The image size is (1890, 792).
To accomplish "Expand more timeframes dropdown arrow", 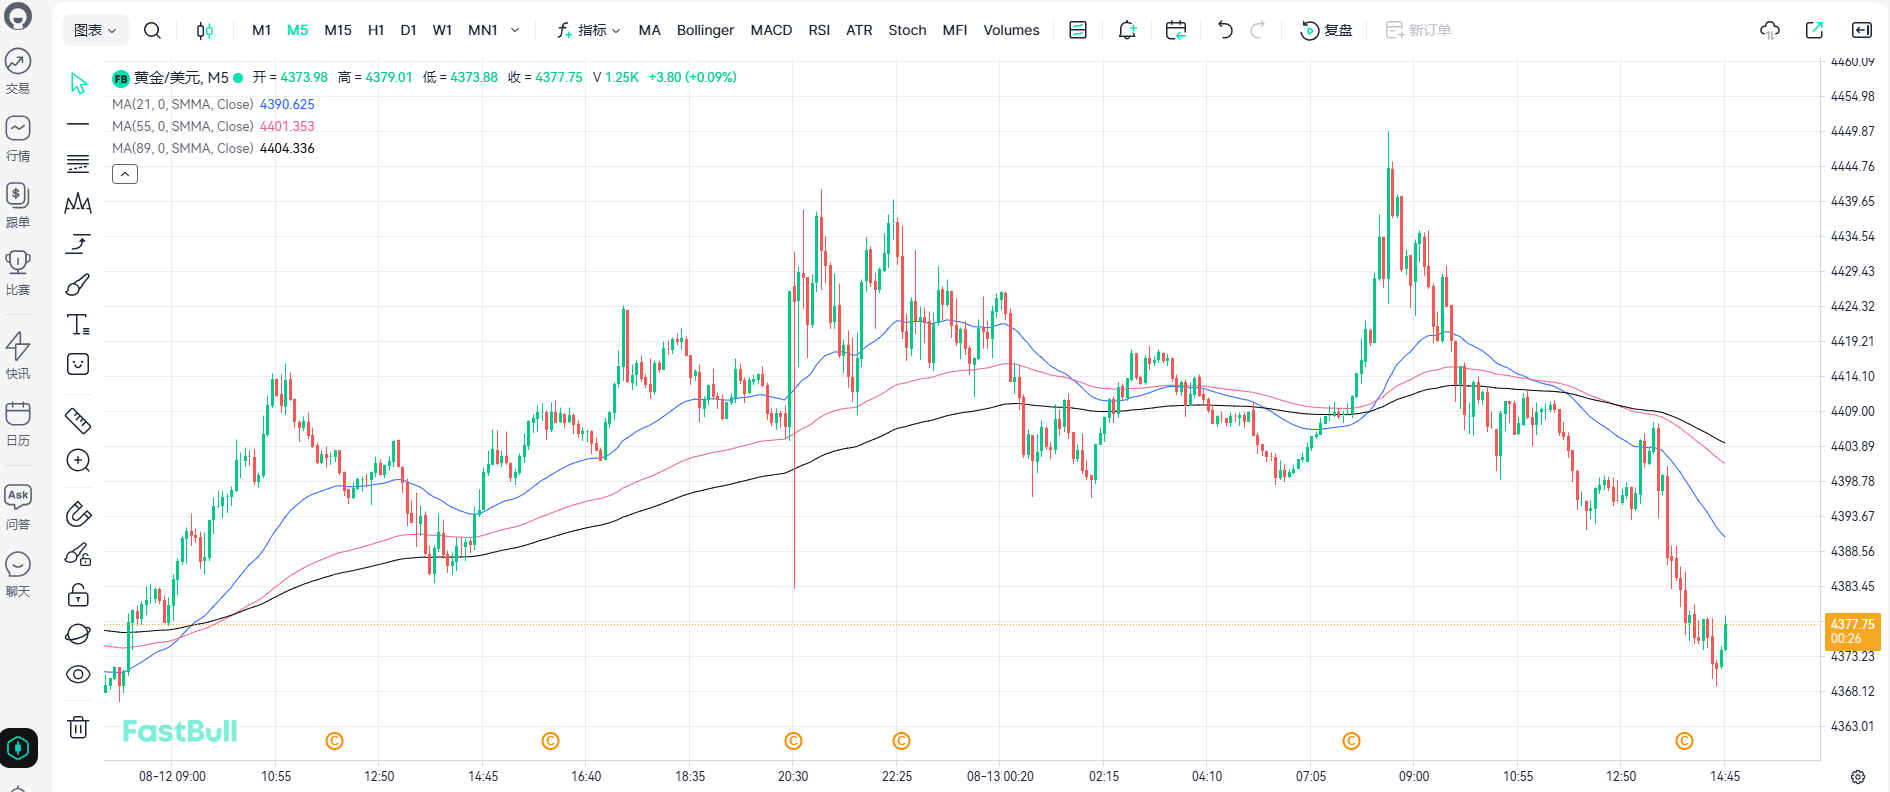I will click(x=515, y=30).
